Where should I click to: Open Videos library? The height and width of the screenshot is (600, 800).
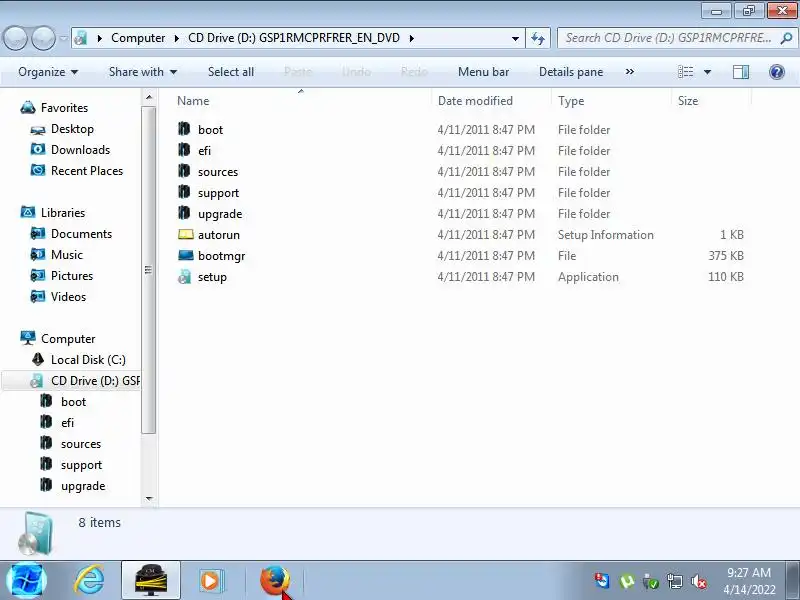pos(68,296)
